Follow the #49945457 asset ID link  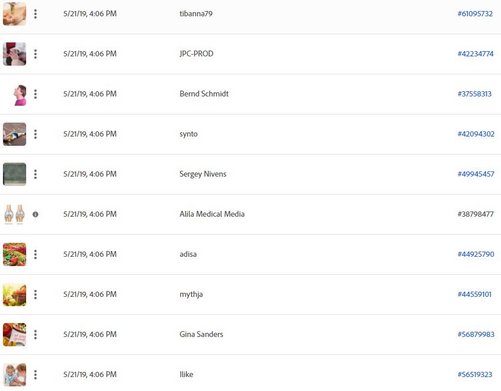[476, 174]
